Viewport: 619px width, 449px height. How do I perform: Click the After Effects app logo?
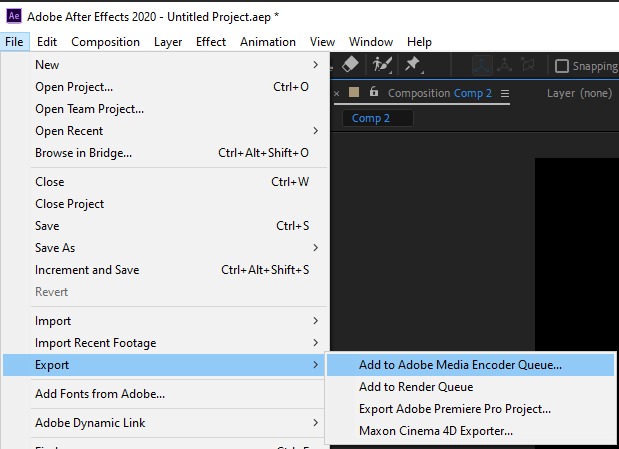pyautogui.click(x=14, y=16)
